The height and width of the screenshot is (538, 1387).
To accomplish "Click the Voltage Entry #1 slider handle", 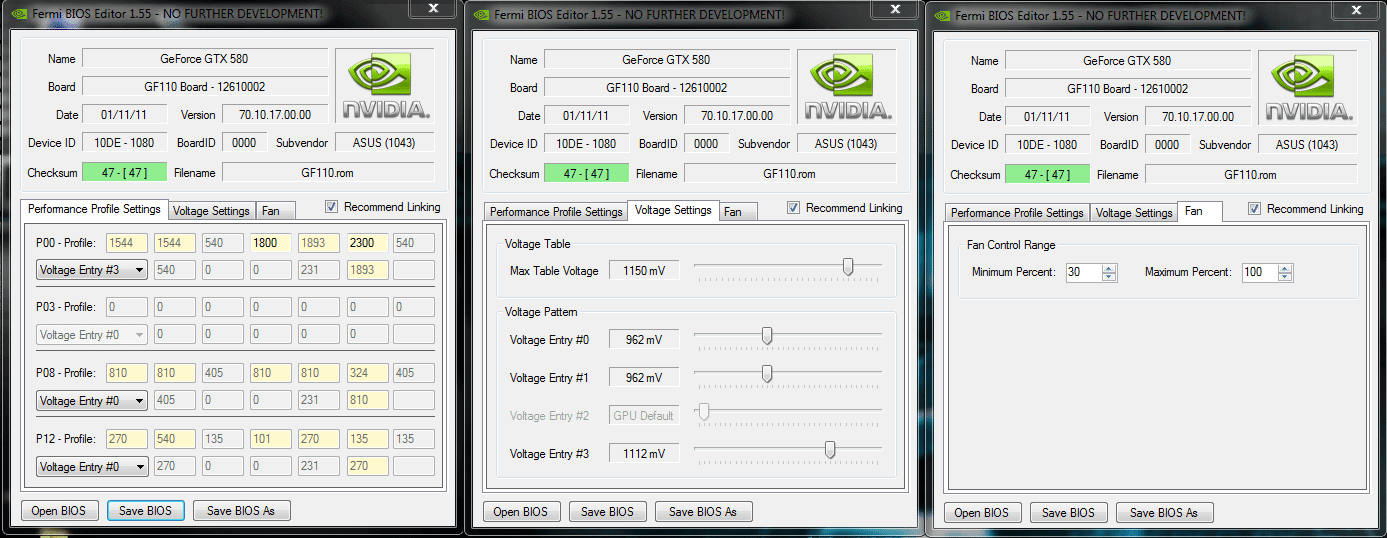I will [767, 374].
